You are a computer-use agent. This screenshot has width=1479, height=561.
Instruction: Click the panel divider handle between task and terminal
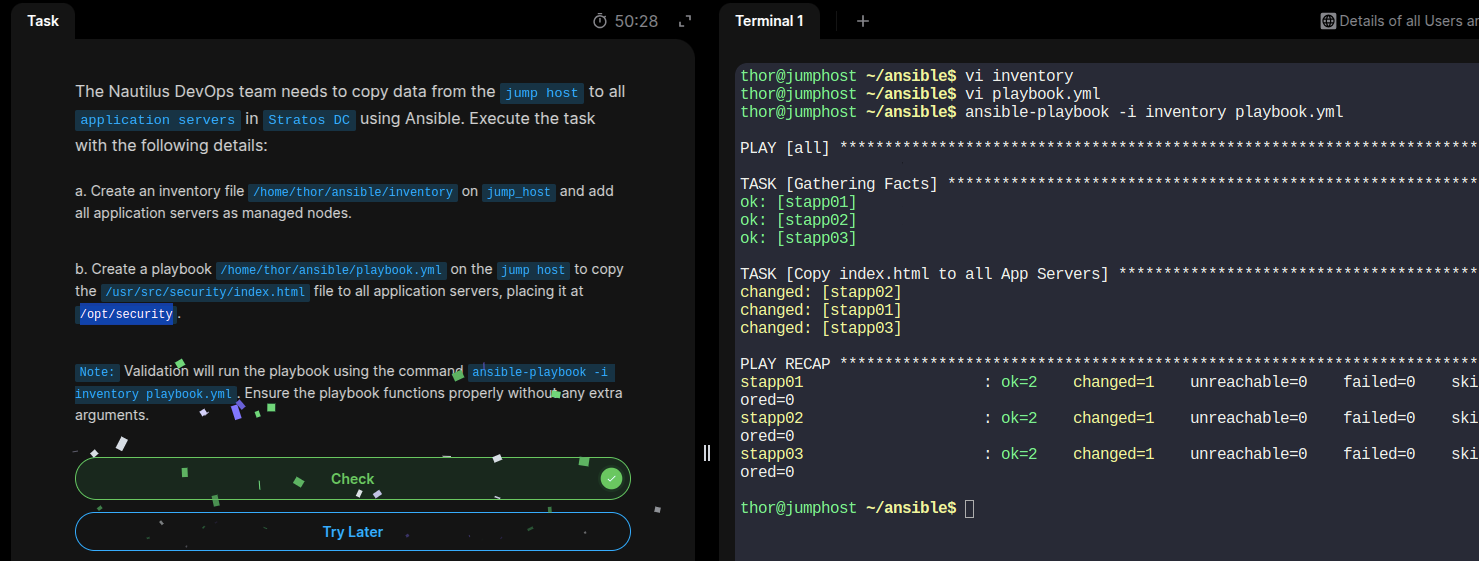tap(707, 453)
